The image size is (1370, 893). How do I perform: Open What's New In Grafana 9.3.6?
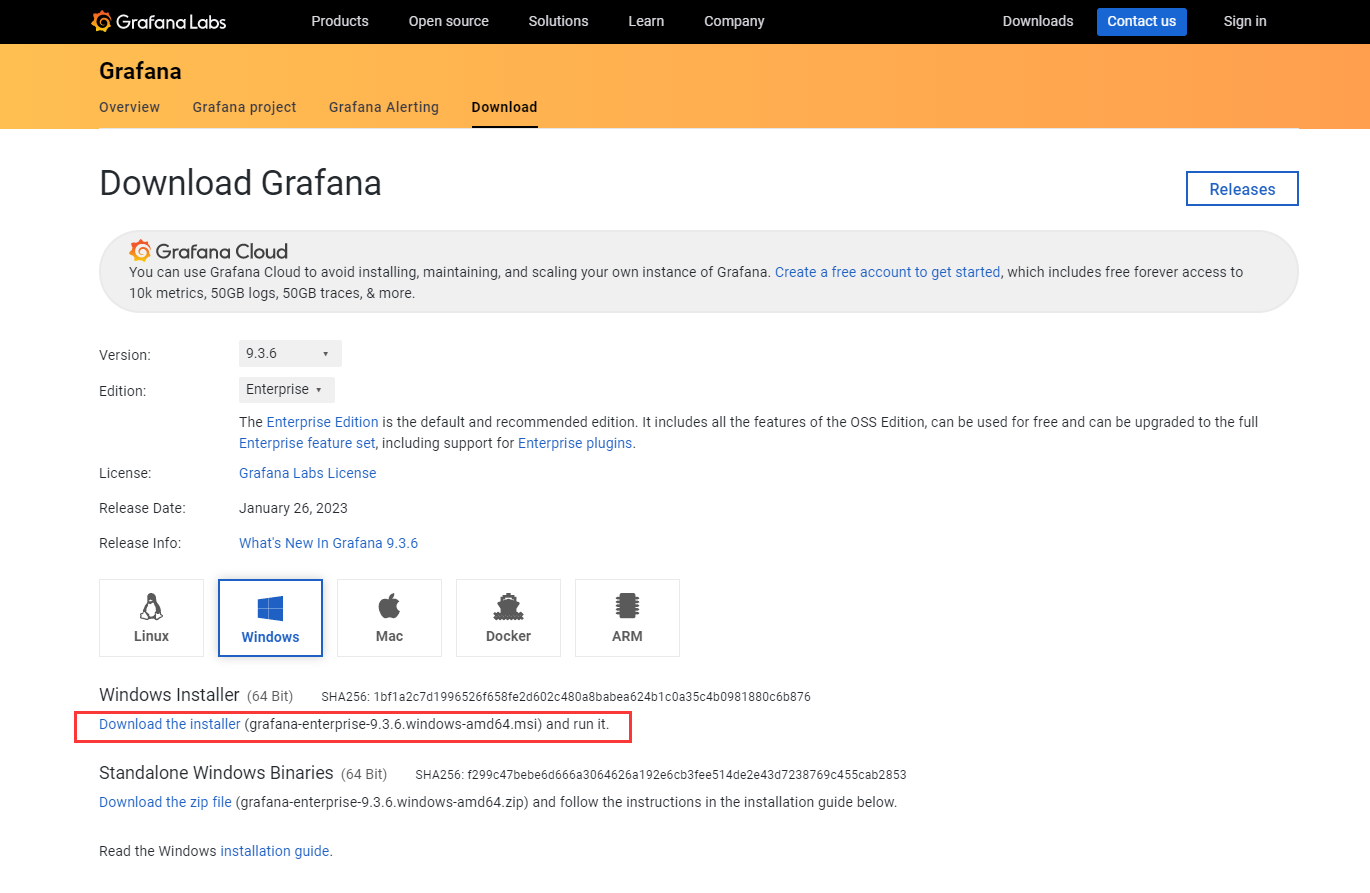coord(328,543)
